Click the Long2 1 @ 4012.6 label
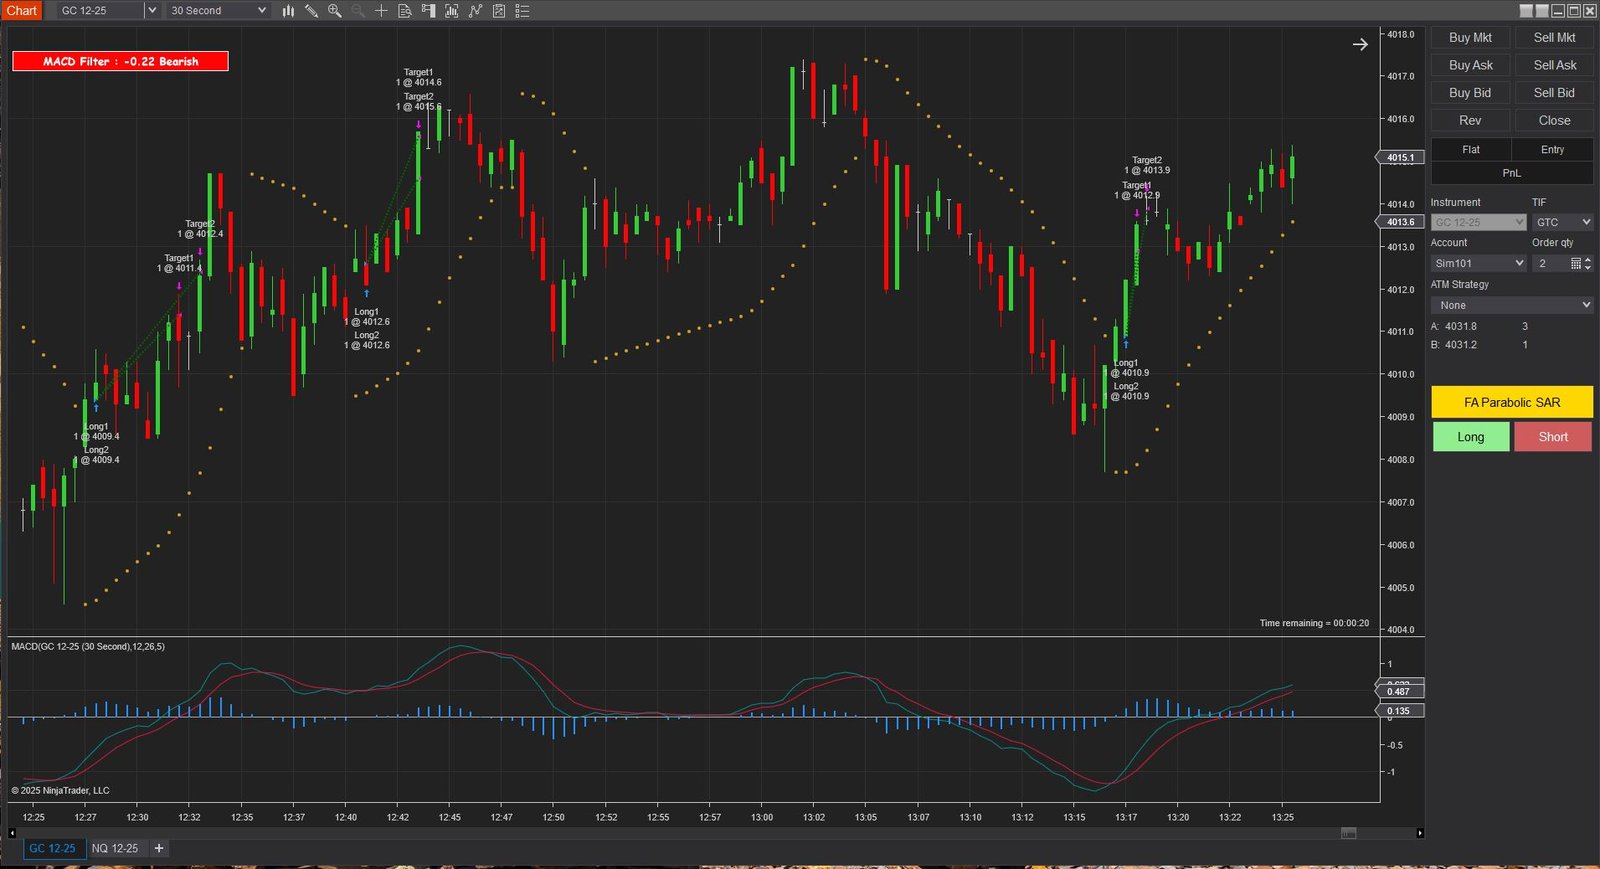The height and width of the screenshot is (869, 1600). (367, 340)
